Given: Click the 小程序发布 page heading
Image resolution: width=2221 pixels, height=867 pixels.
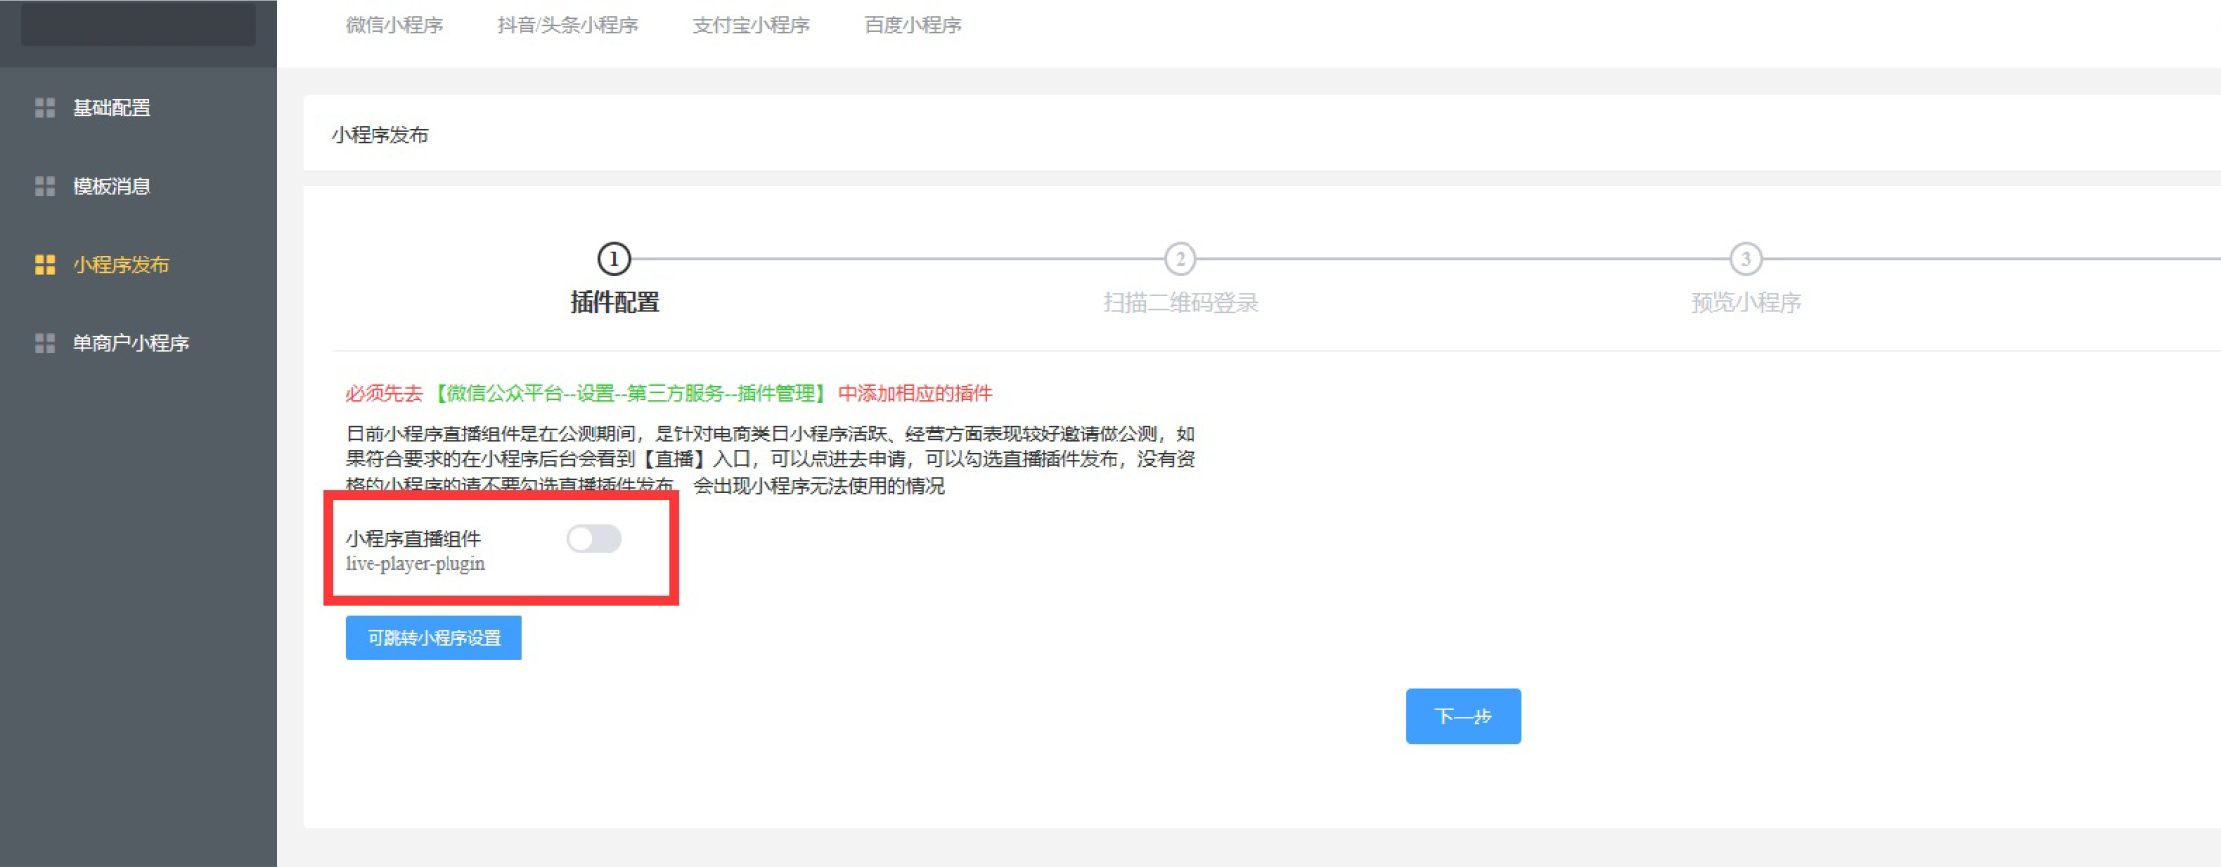Looking at the screenshot, I should [x=380, y=135].
